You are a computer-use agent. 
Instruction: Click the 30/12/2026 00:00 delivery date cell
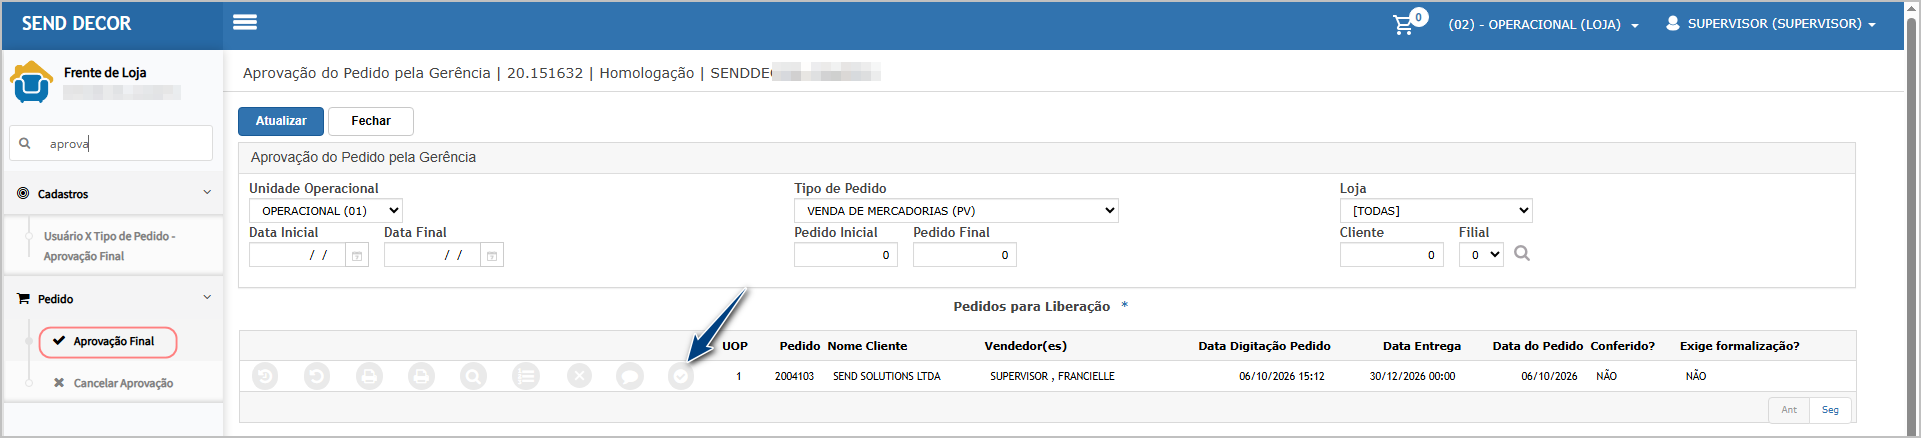[1412, 376]
